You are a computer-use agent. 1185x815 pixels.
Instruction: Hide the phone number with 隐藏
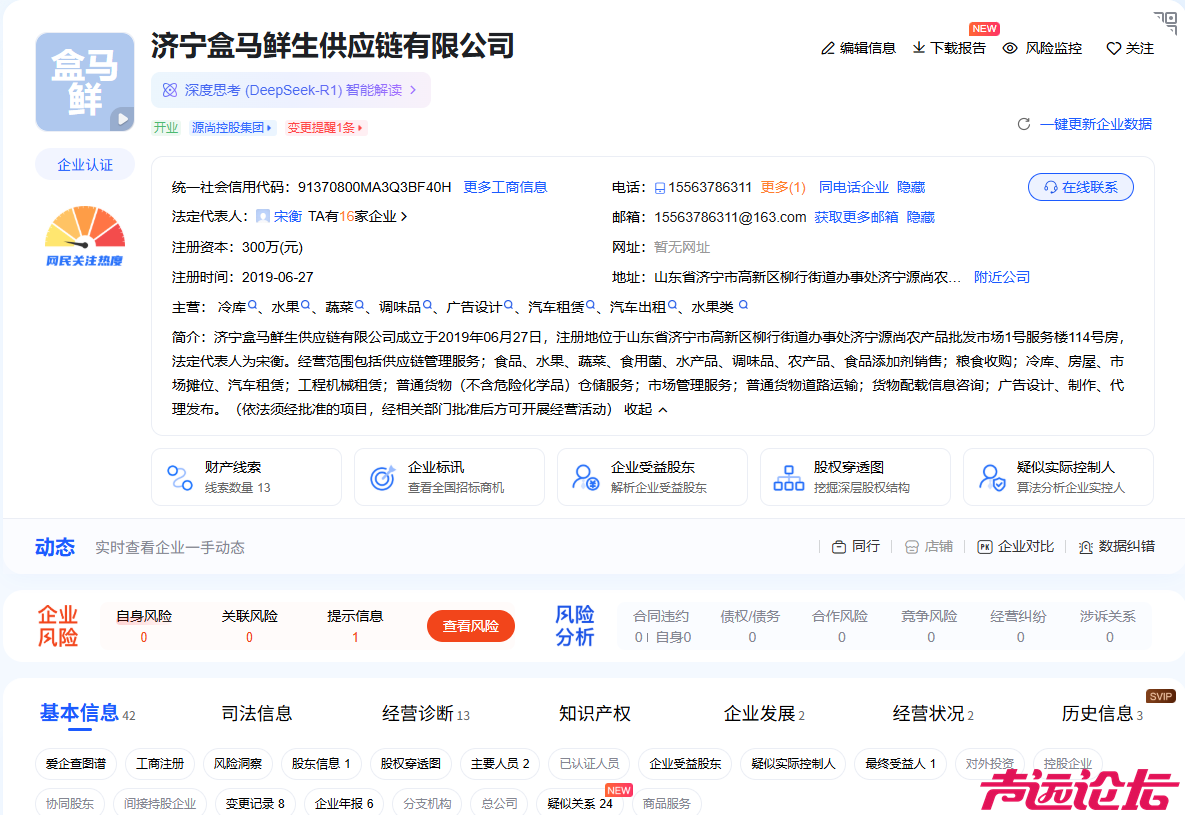click(x=911, y=187)
